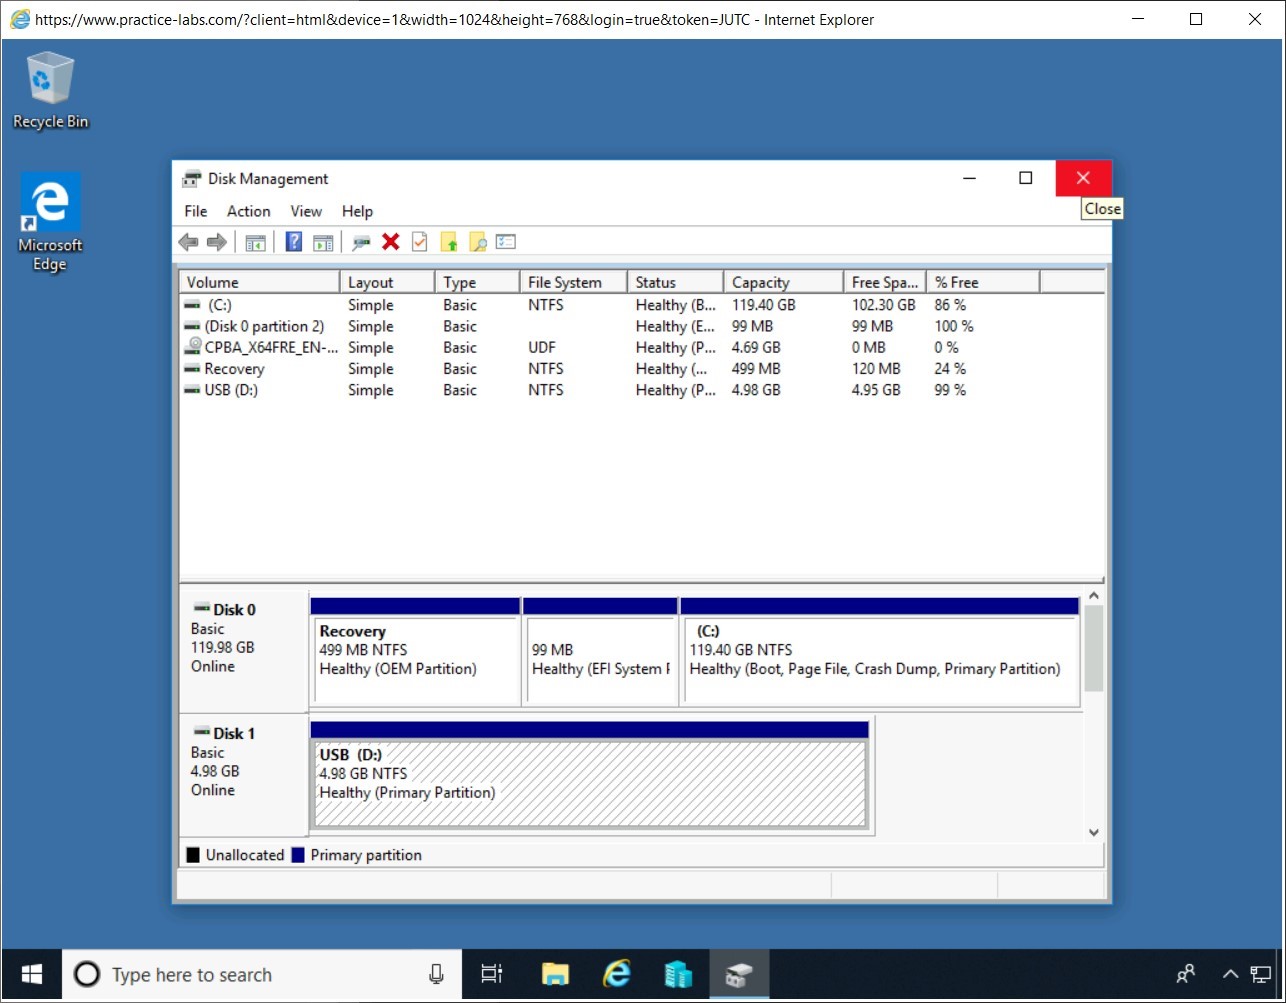
Task: Click the People icon in system tray
Action: click(x=1186, y=975)
